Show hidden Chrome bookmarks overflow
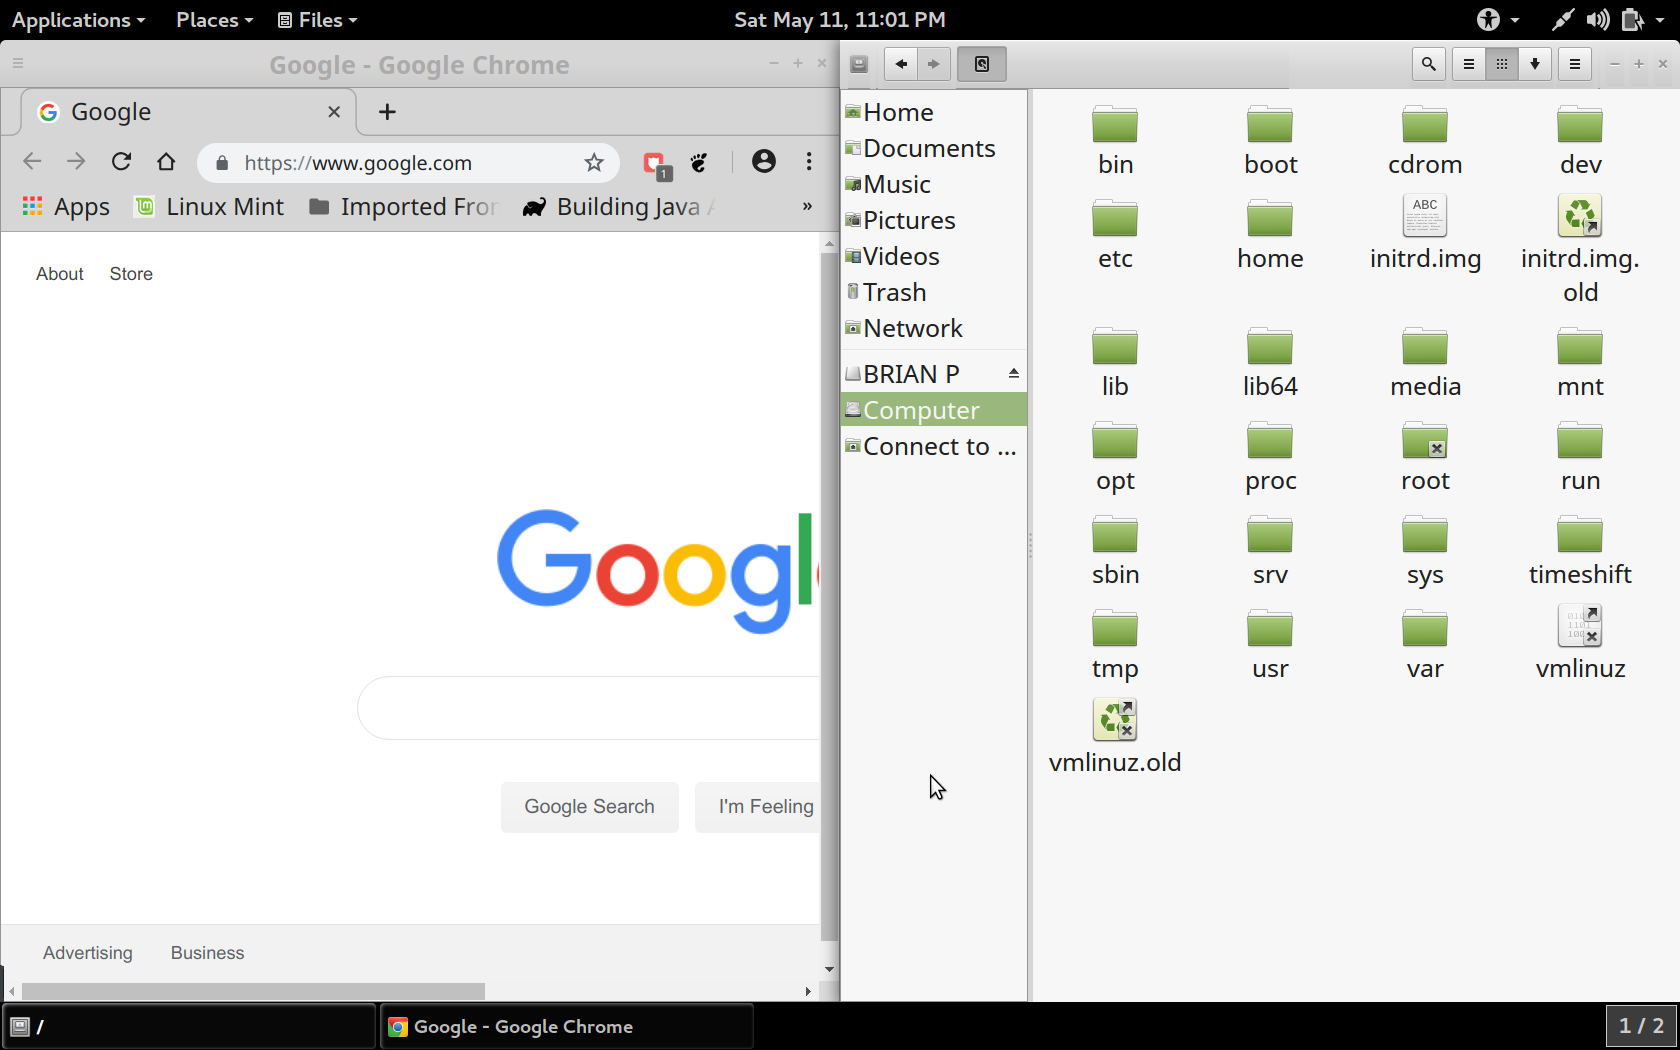Screen dimensions: 1680x1050 (807, 207)
